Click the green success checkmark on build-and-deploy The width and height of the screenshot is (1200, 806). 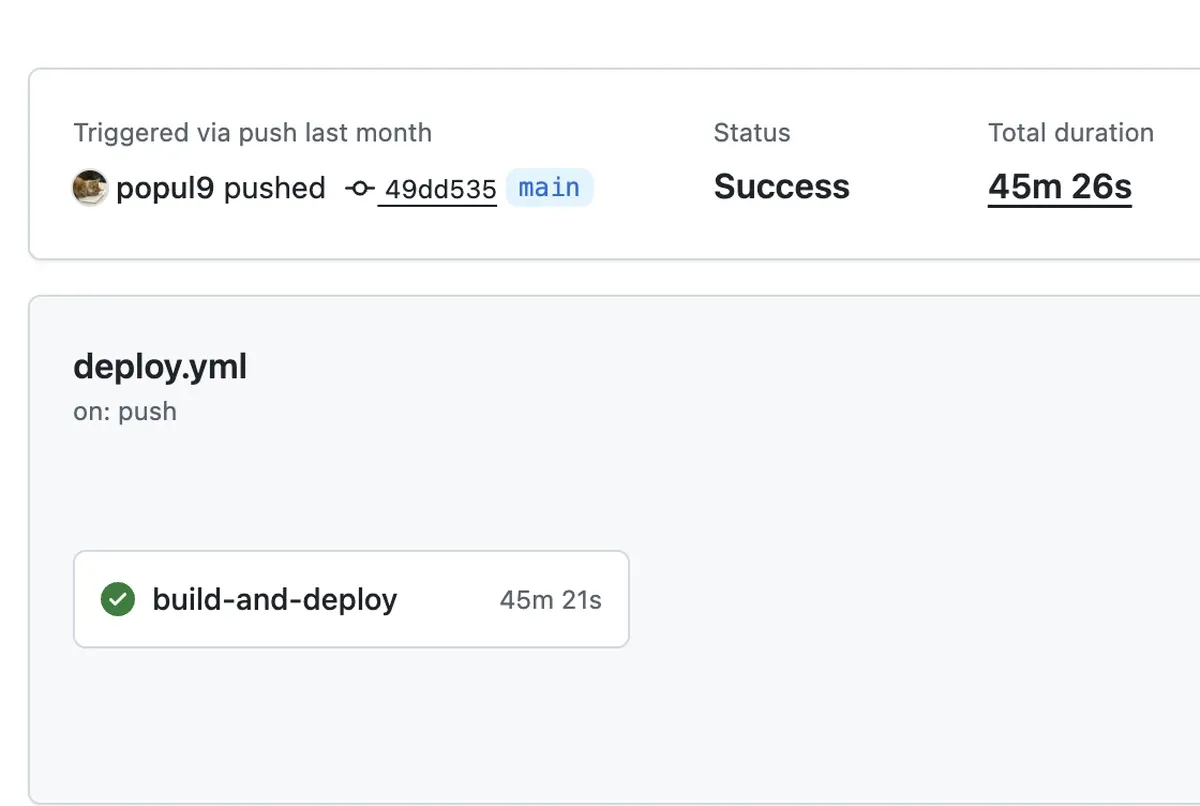pos(117,599)
